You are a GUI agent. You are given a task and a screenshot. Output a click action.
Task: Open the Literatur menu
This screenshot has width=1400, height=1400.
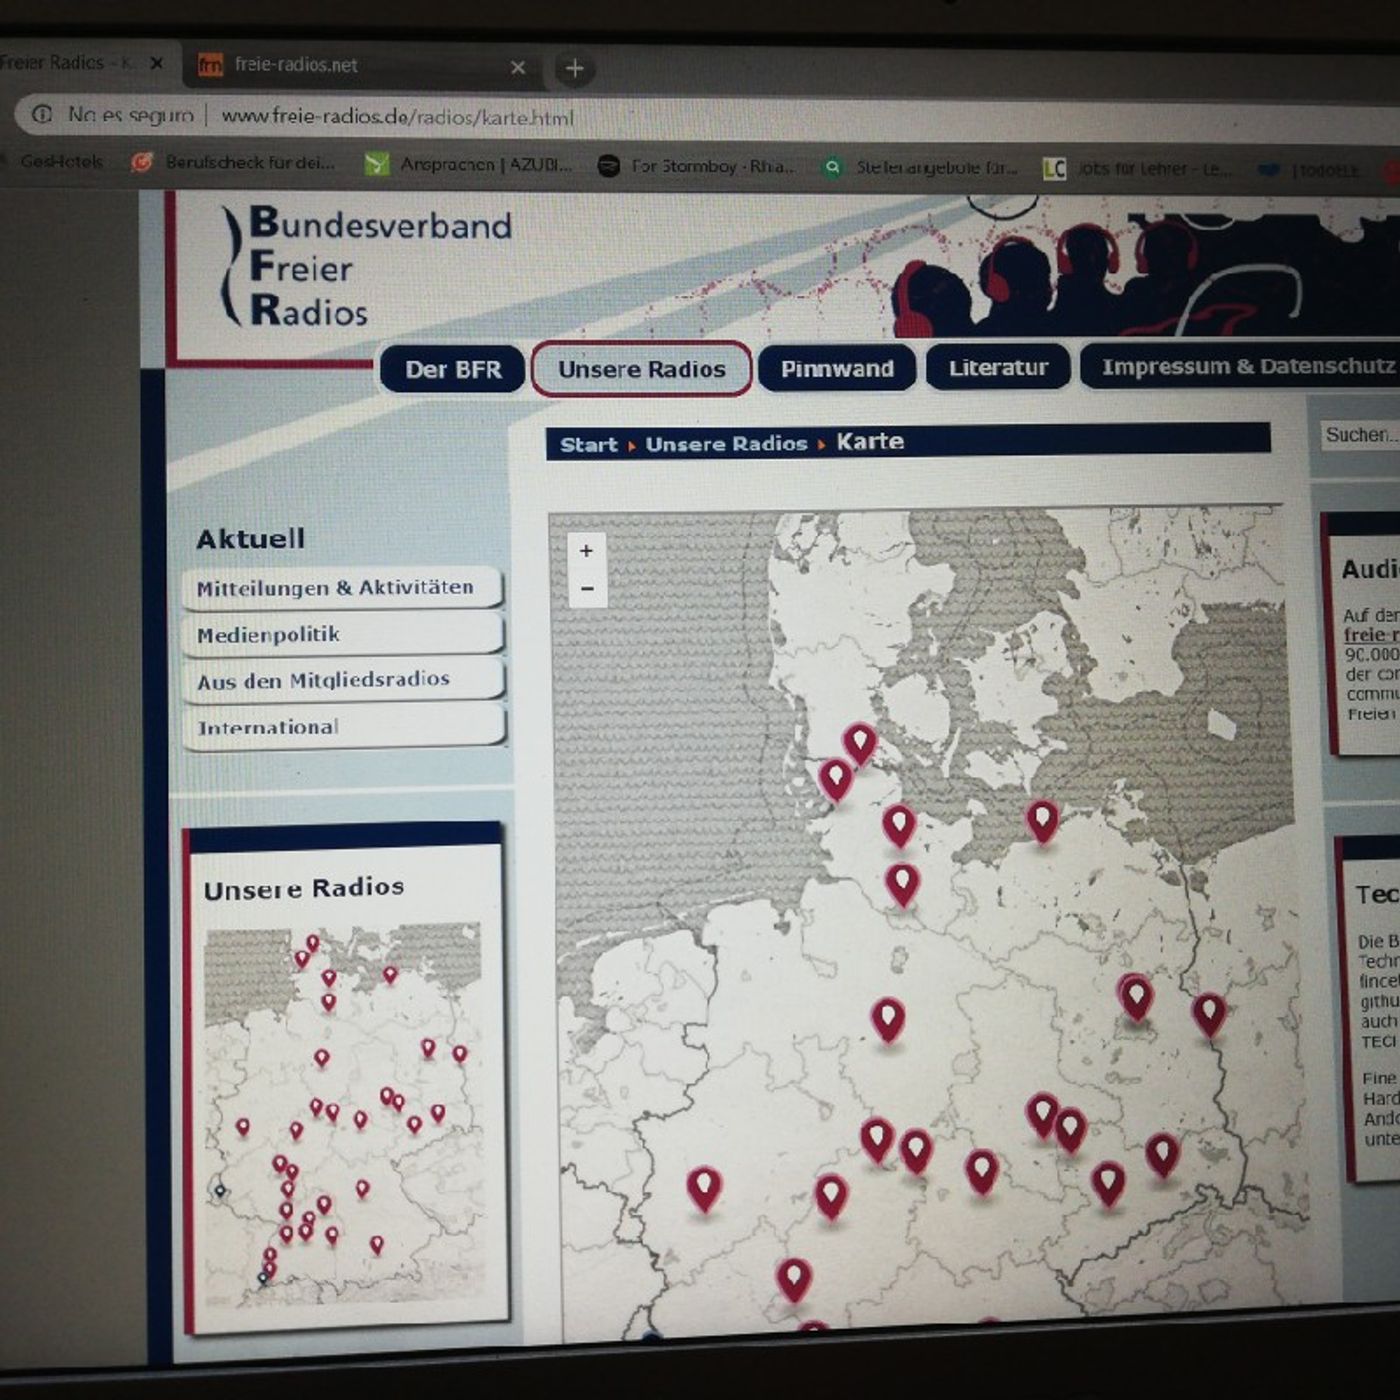(998, 367)
